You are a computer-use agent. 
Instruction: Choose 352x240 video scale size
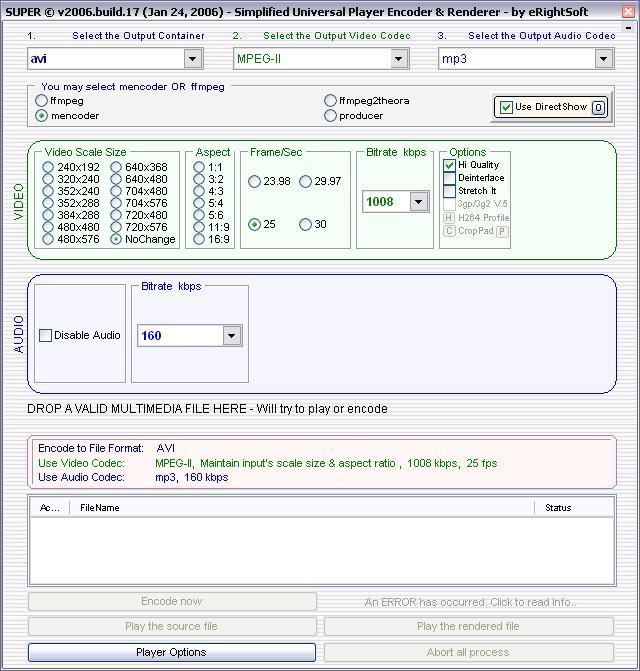(48, 191)
